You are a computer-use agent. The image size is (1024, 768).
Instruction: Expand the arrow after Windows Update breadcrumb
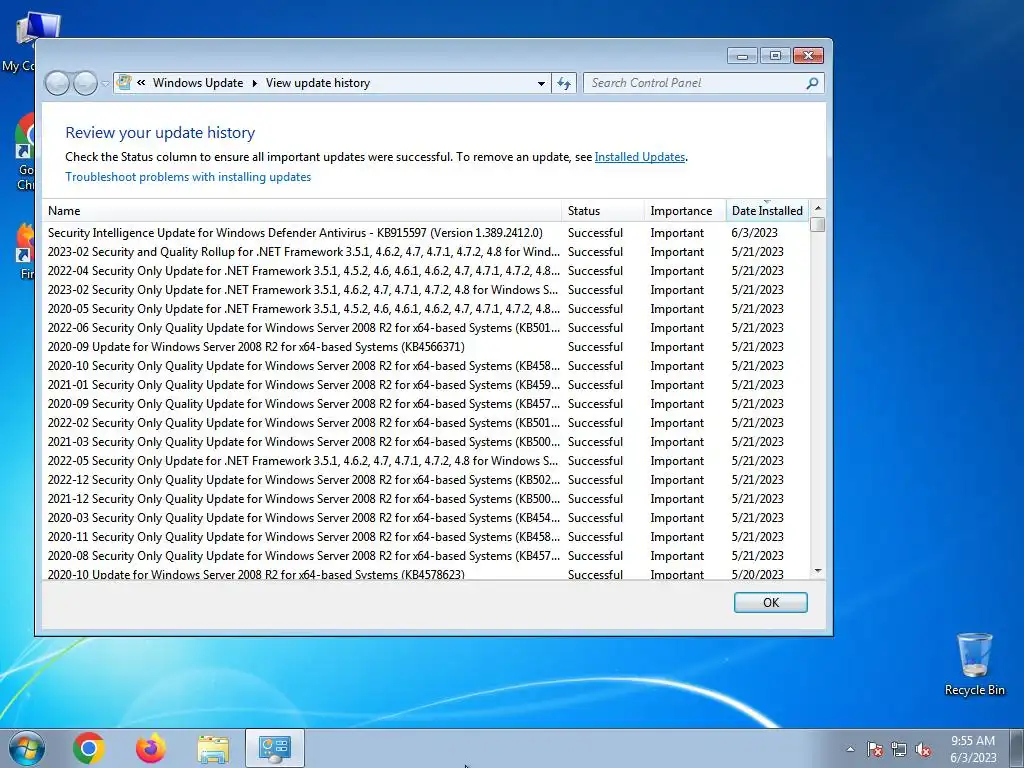[x=255, y=83]
